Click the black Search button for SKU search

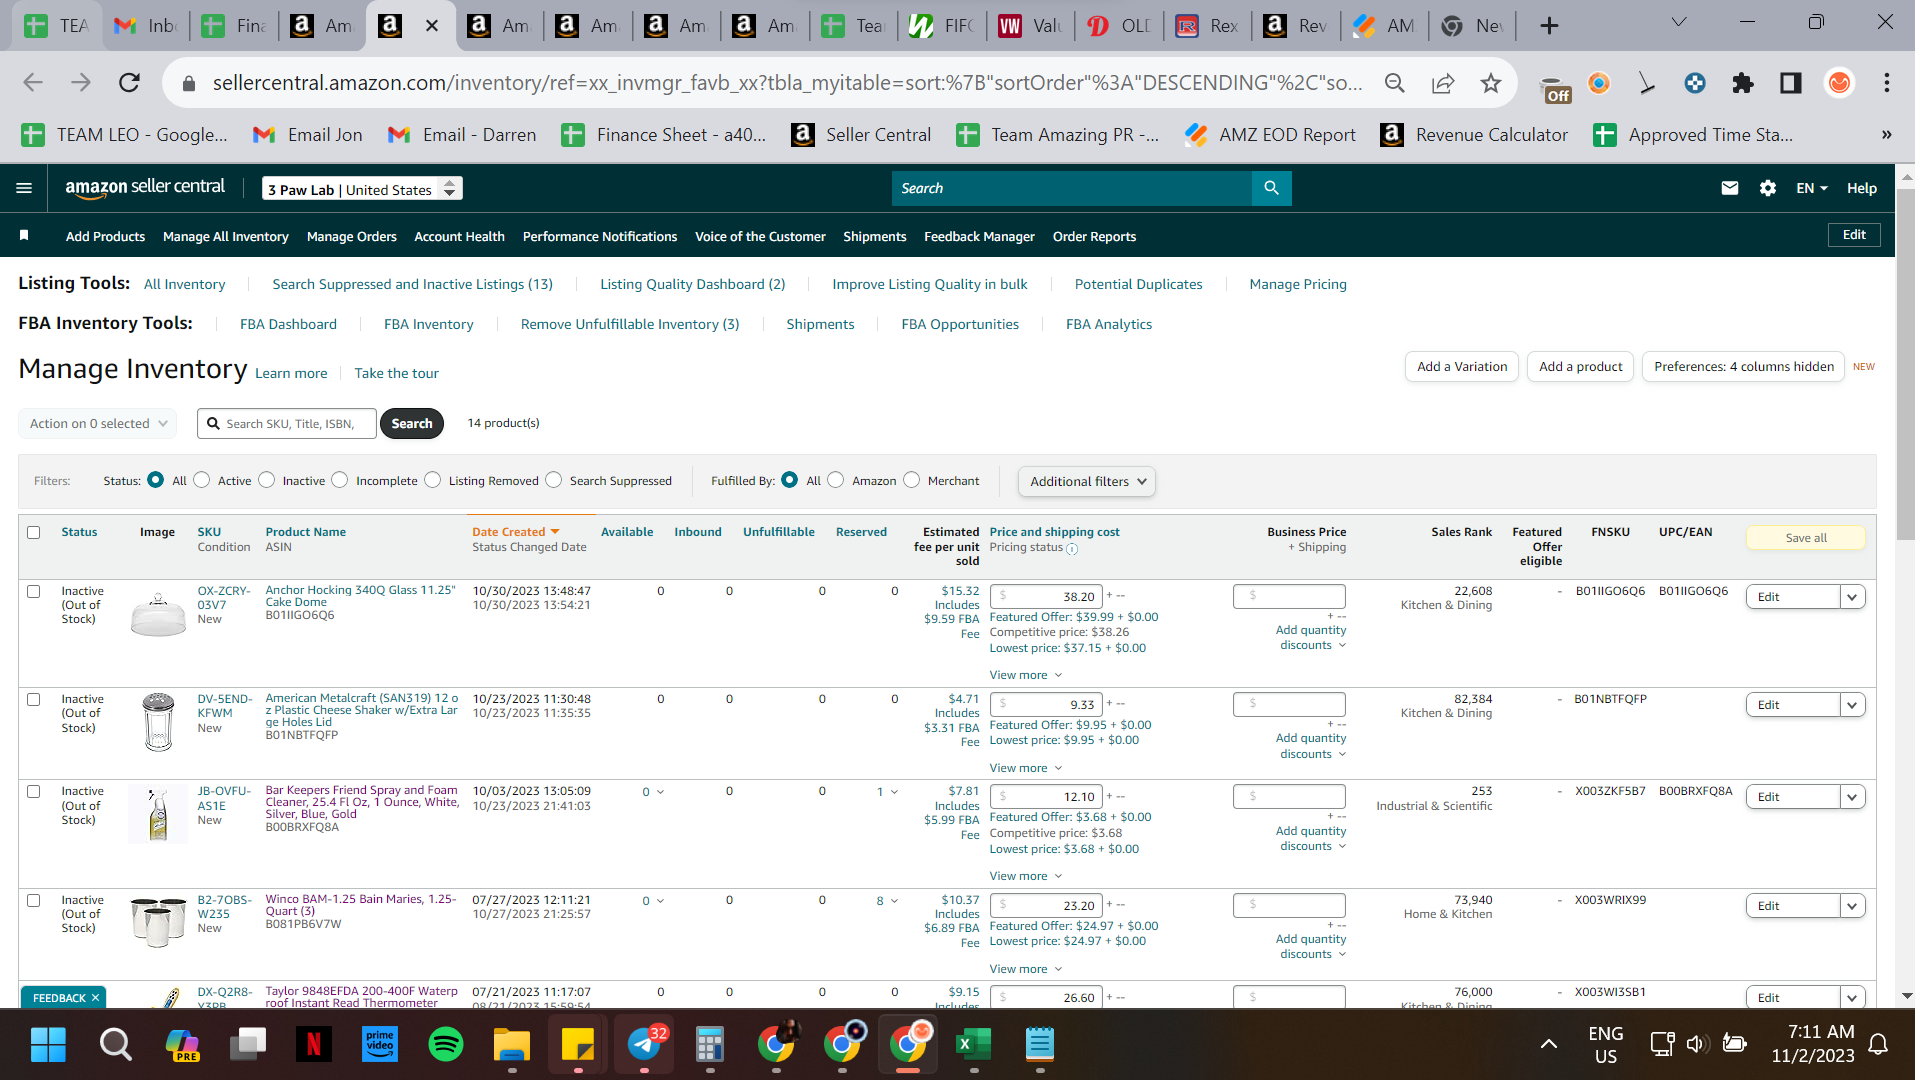(412, 424)
